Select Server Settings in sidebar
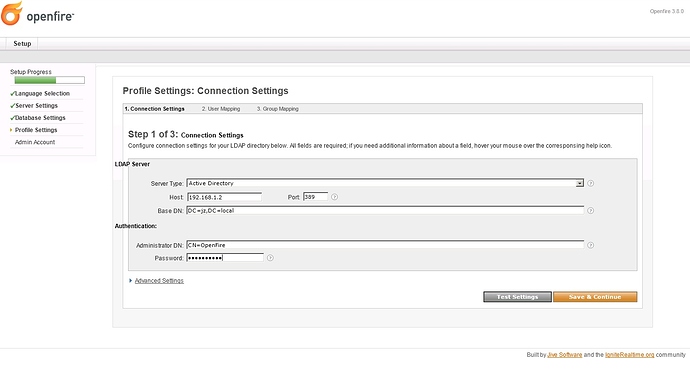Screen dimensions: 690x389 point(36,106)
